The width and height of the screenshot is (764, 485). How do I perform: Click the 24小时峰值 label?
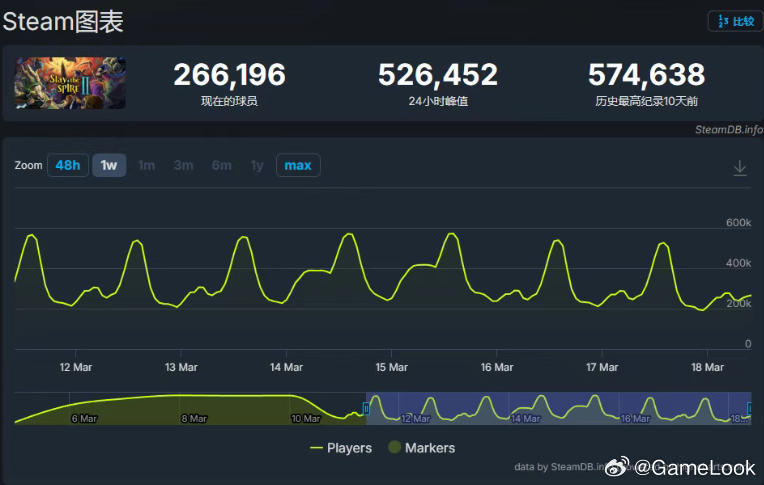(438, 101)
